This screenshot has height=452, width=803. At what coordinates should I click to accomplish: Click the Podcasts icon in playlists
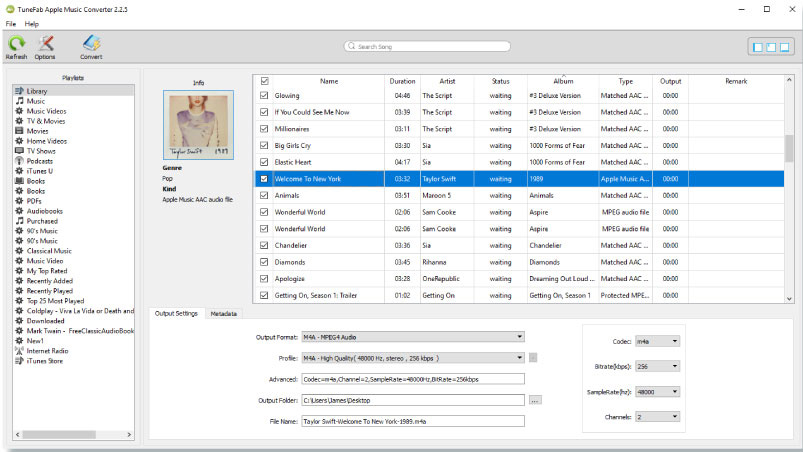19,161
